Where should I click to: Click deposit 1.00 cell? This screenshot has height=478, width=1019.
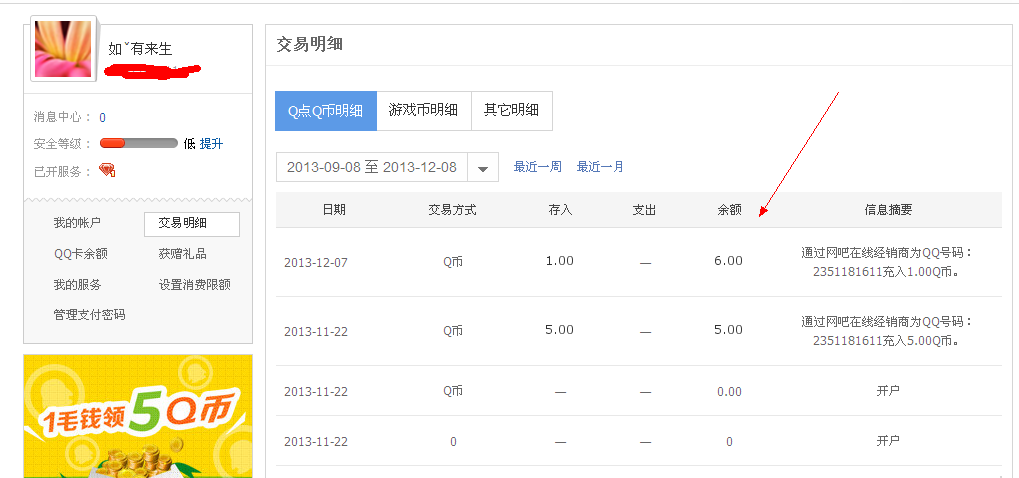(560, 260)
